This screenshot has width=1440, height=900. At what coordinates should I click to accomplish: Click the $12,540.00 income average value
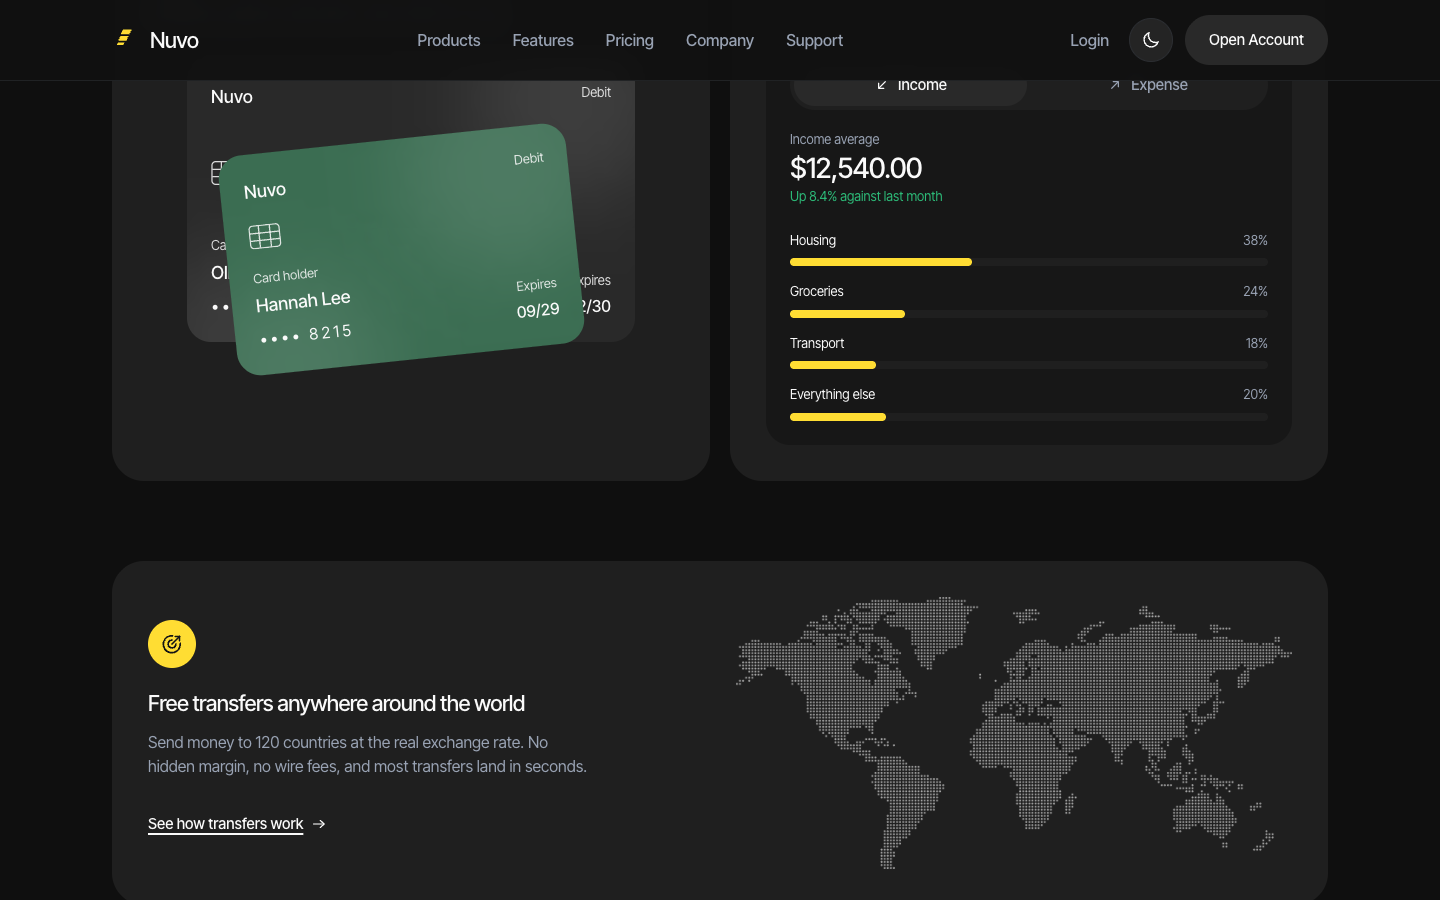(x=856, y=168)
